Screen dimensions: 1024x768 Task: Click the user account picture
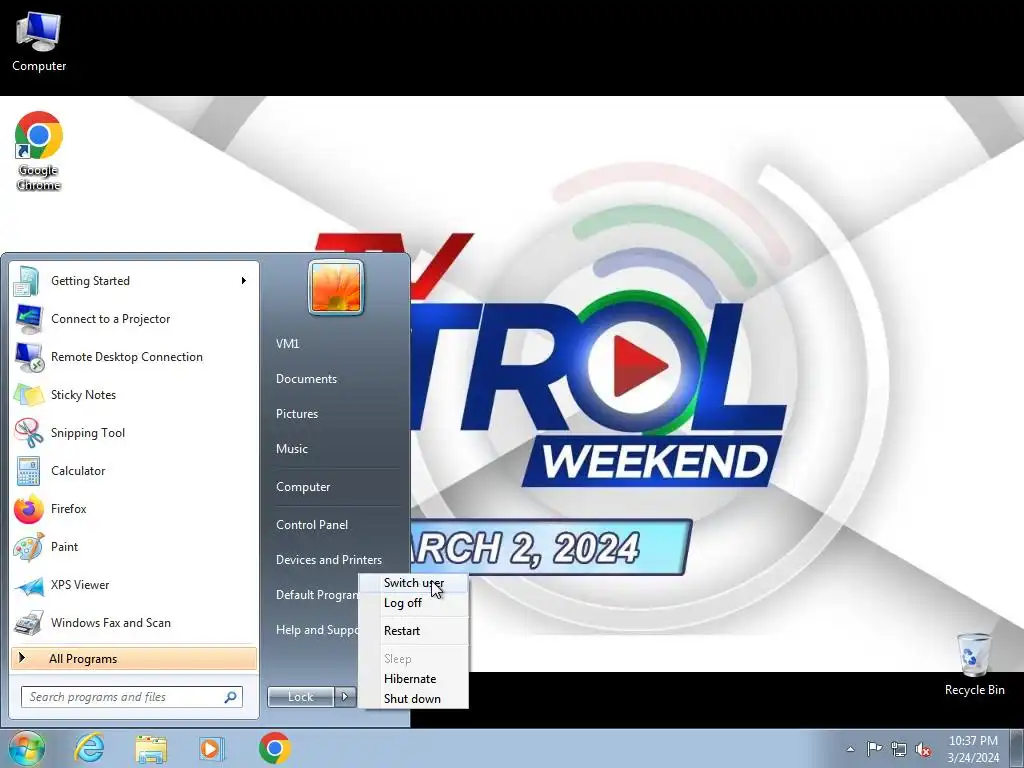point(336,287)
